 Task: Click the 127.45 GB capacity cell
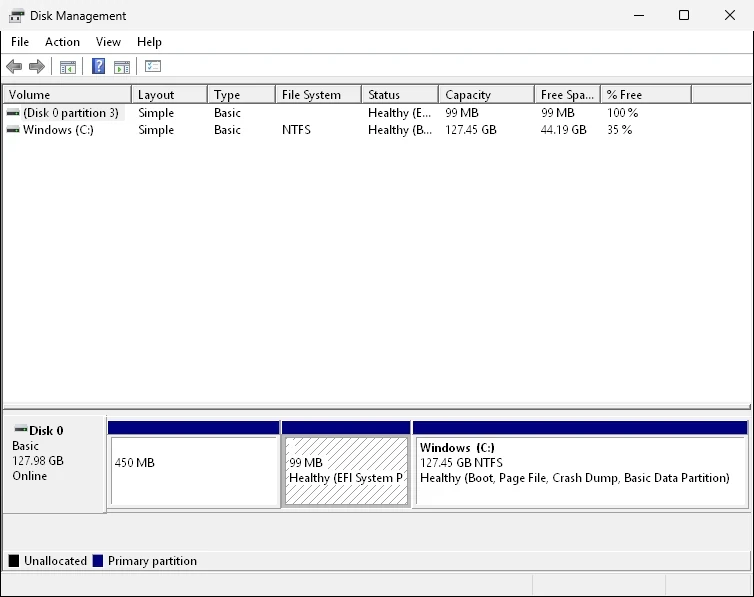(x=471, y=130)
